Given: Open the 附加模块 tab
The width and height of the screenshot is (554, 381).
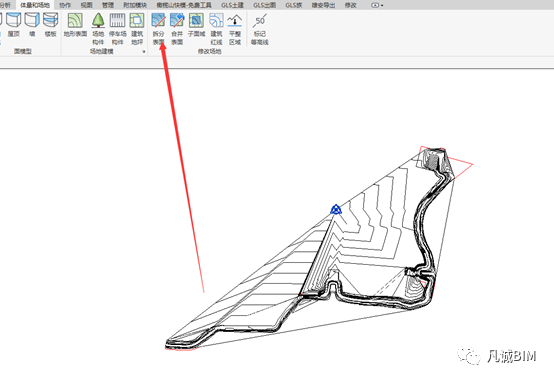Looking at the screenshot, I should coord(135,5).
